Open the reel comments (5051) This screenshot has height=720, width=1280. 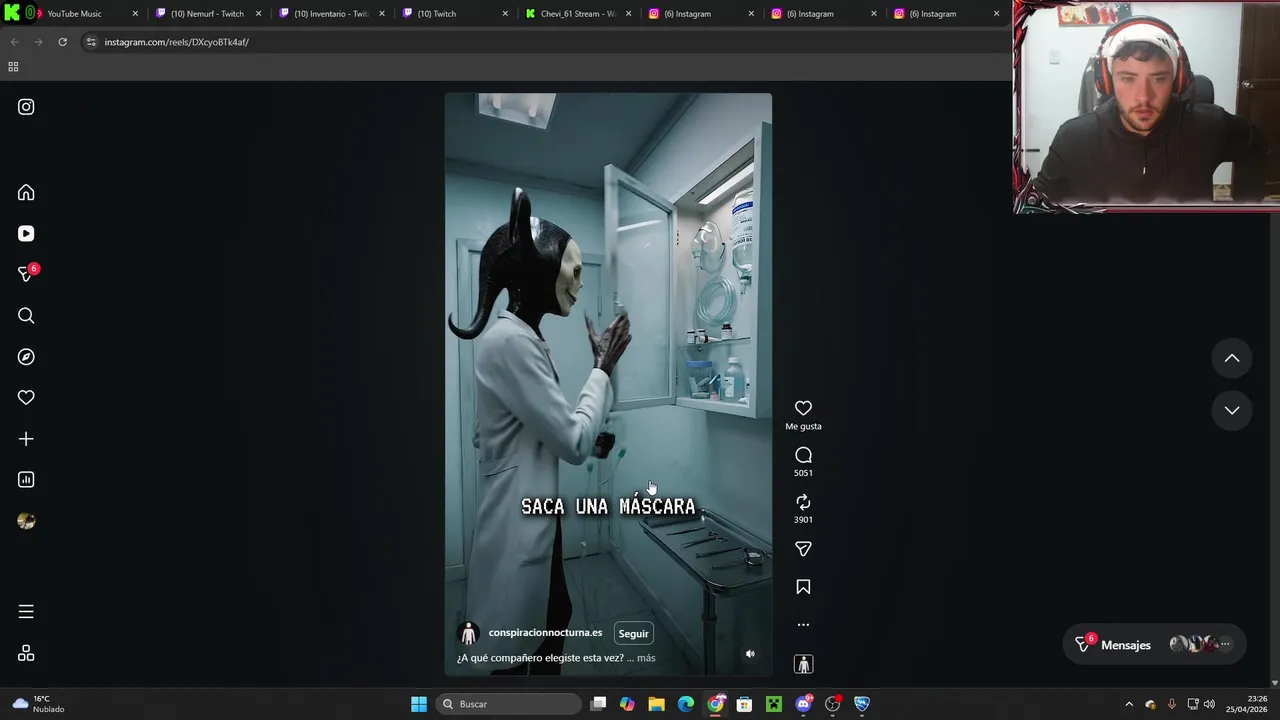[x=803, y=455]
